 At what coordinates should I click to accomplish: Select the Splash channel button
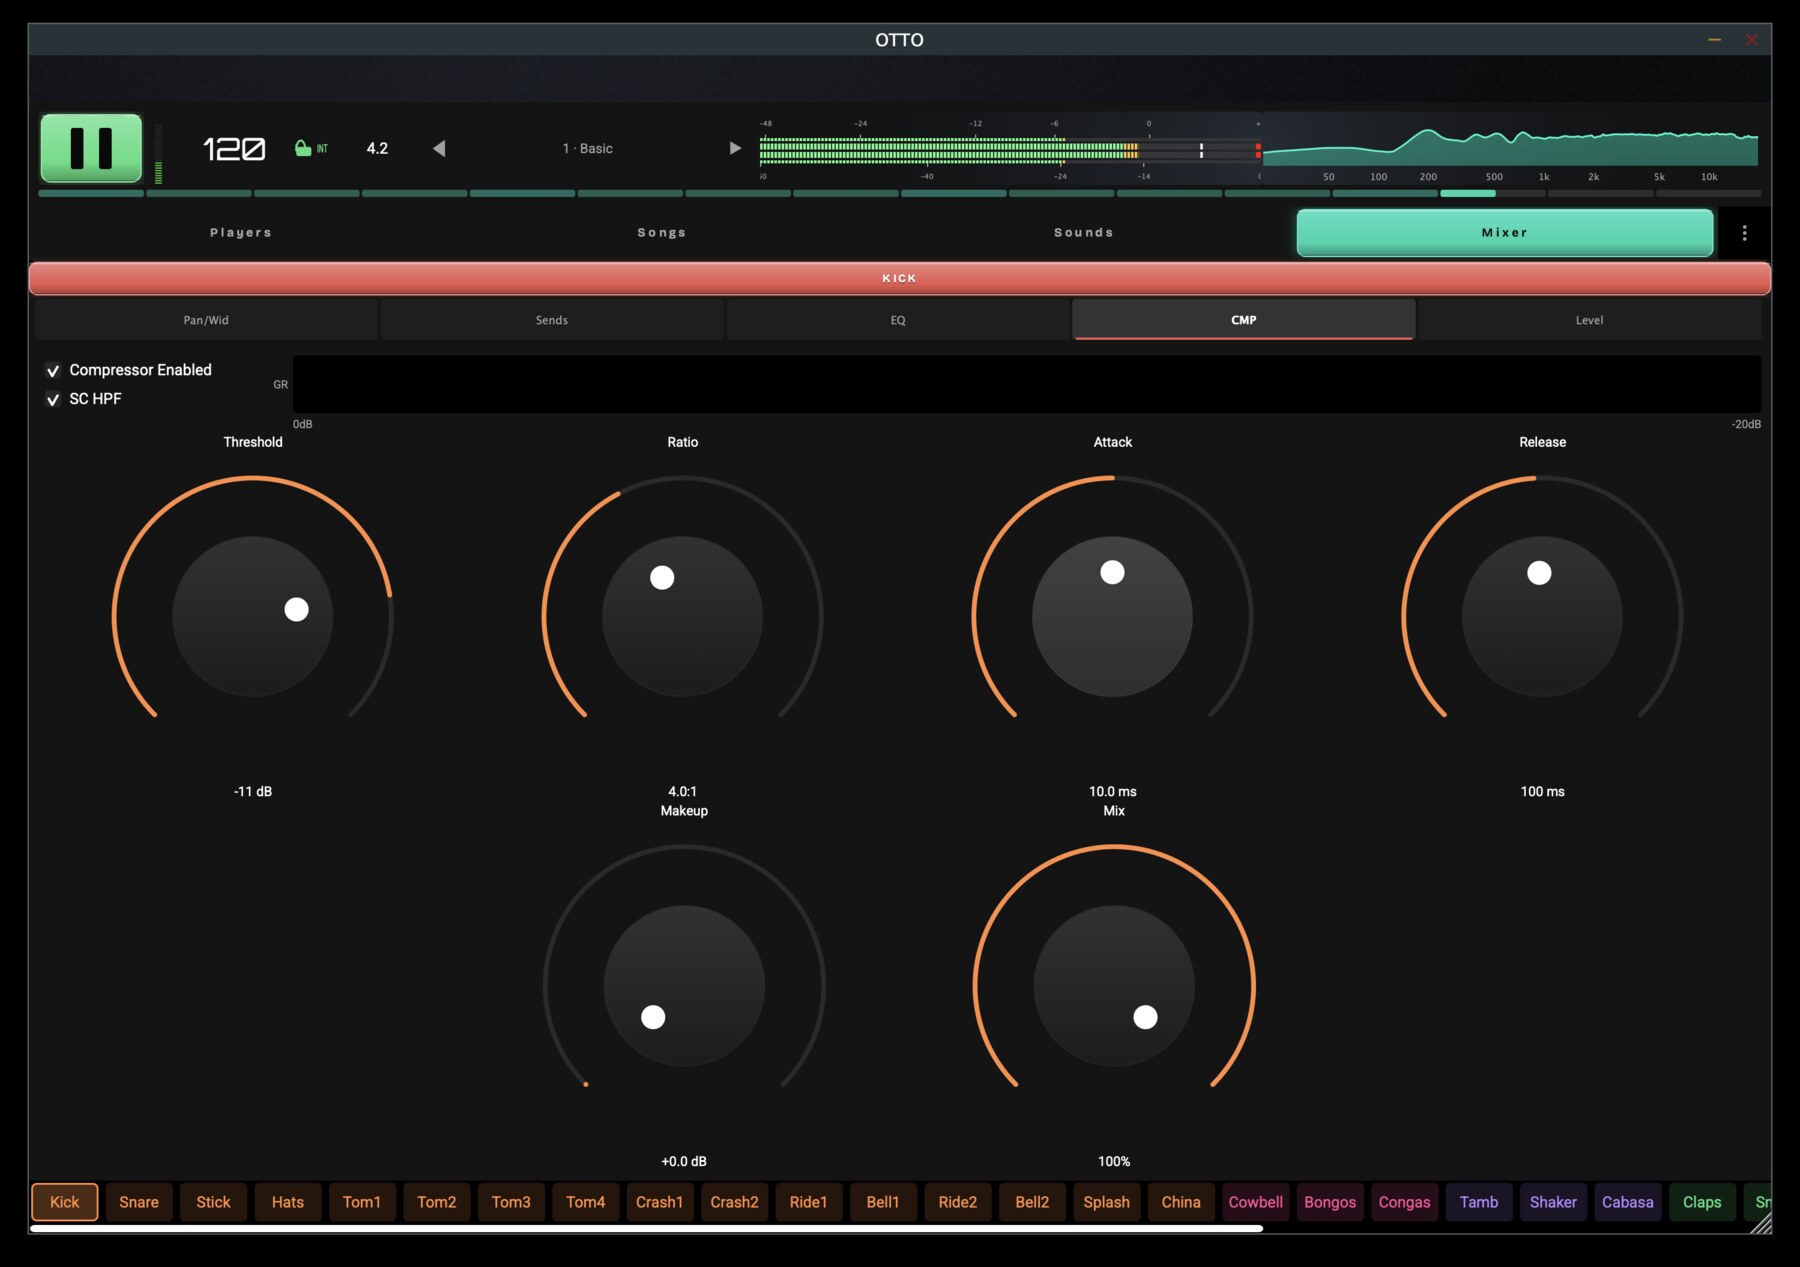click(x=1107, y=1202)
